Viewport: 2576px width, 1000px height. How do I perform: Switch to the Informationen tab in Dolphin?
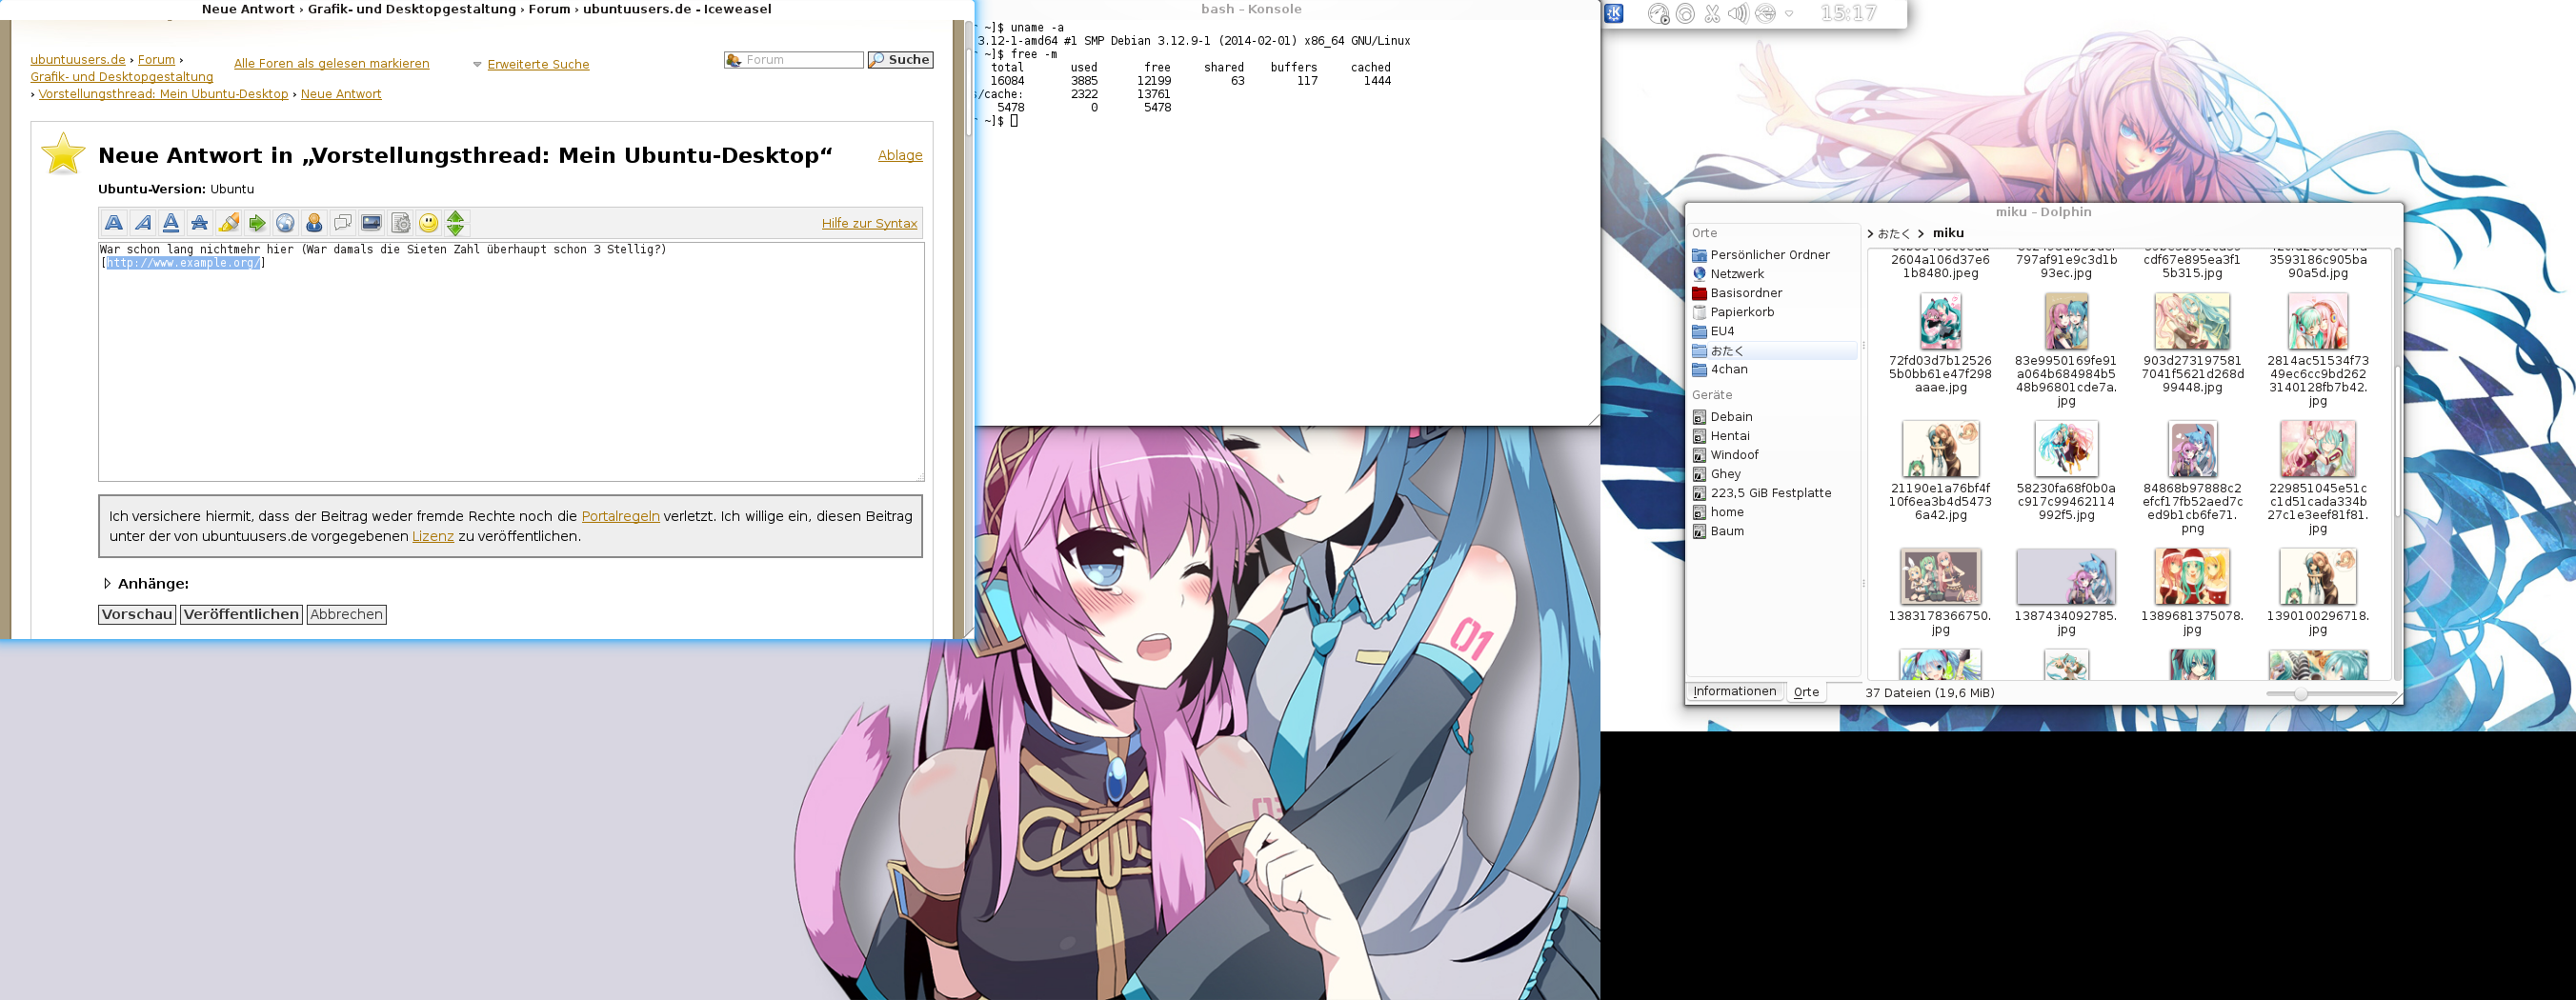(1735, 691)
